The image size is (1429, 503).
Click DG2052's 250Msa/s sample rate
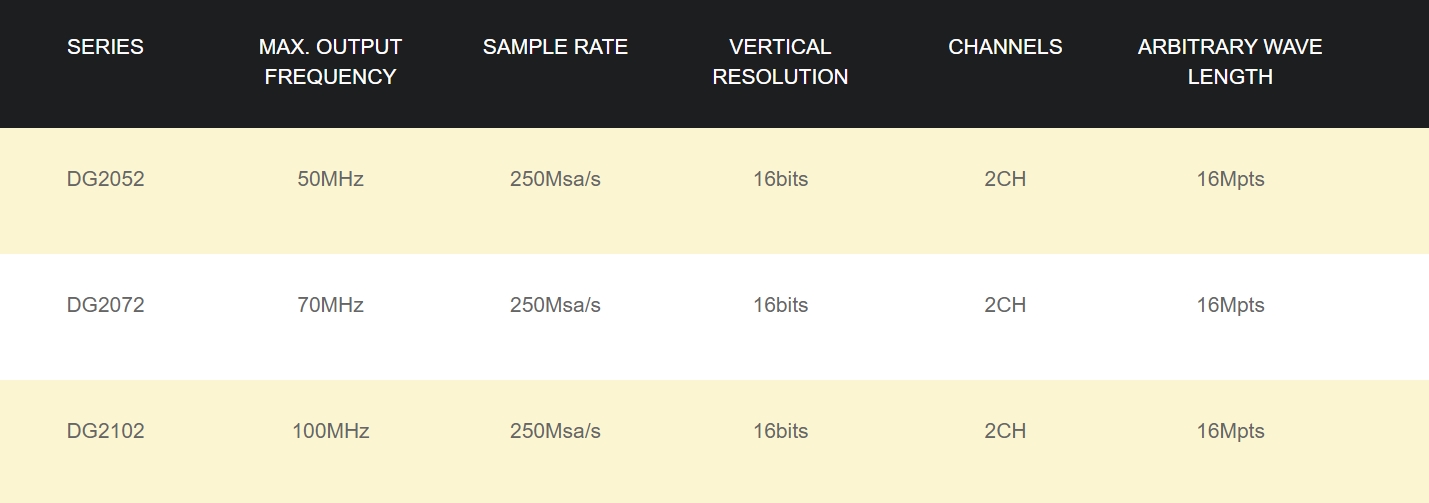pos(555,180)
